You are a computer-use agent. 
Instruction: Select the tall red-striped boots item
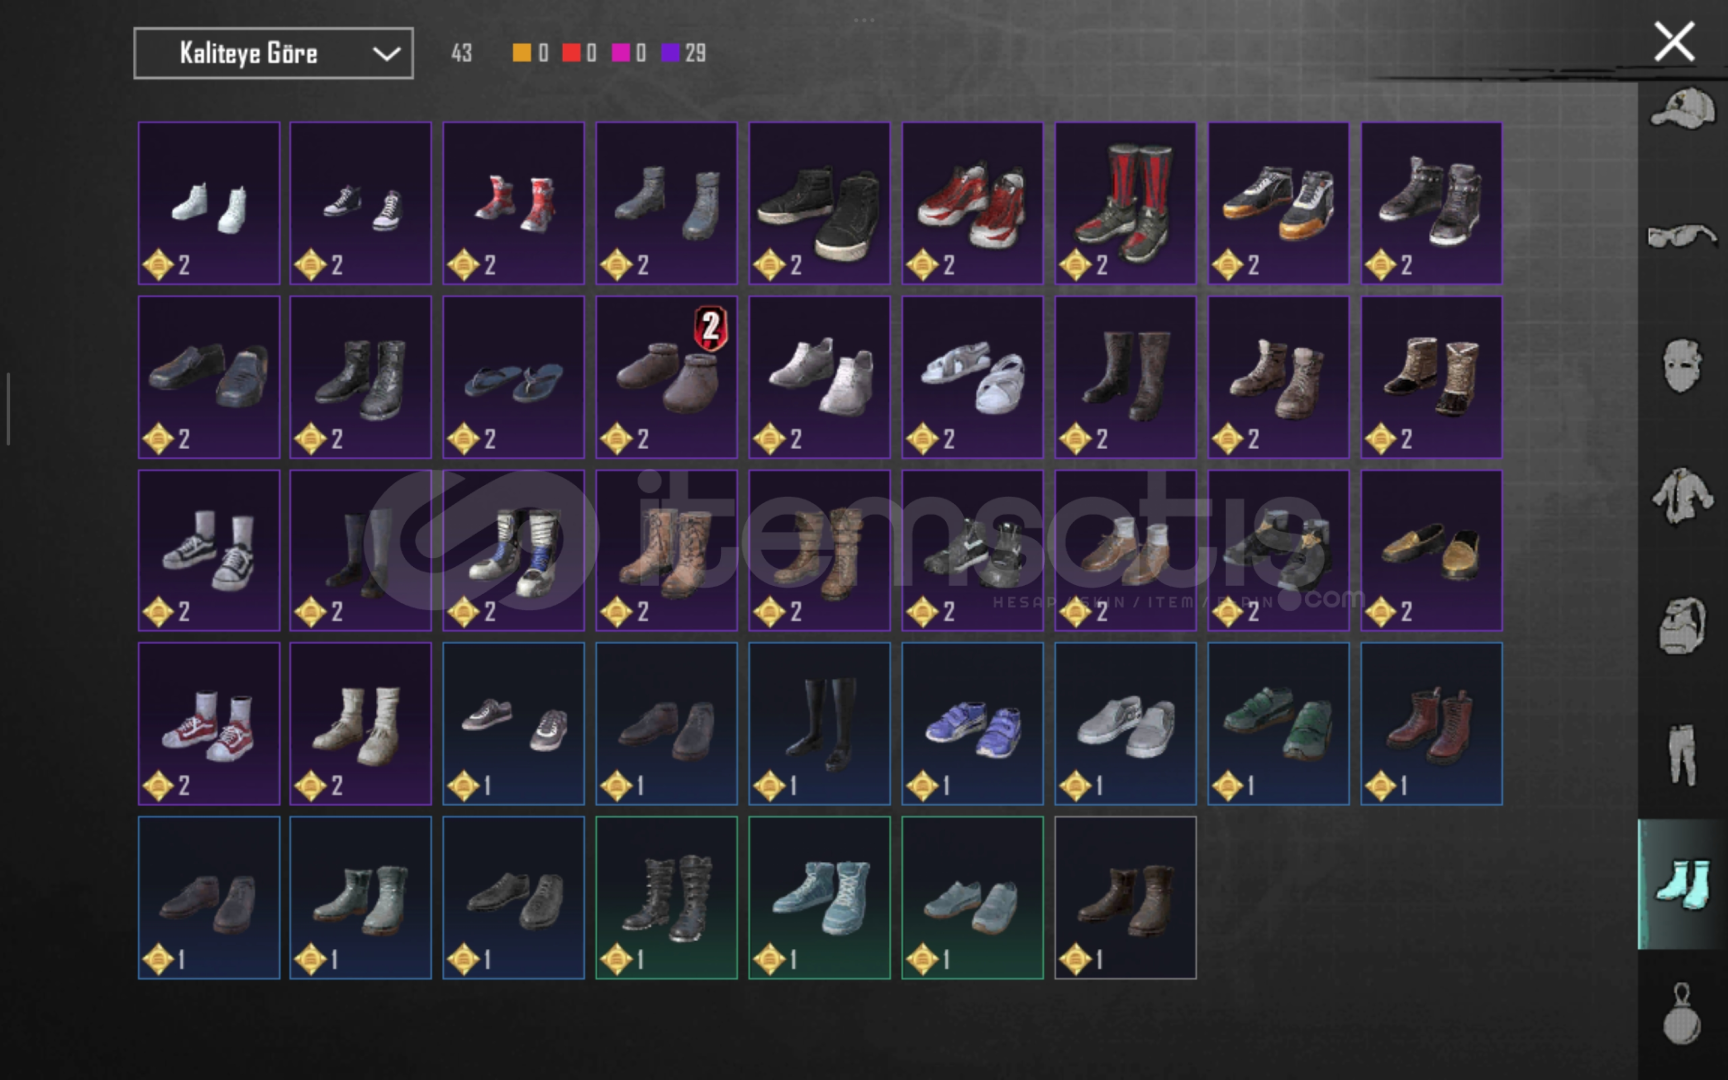coord(1125,203)
